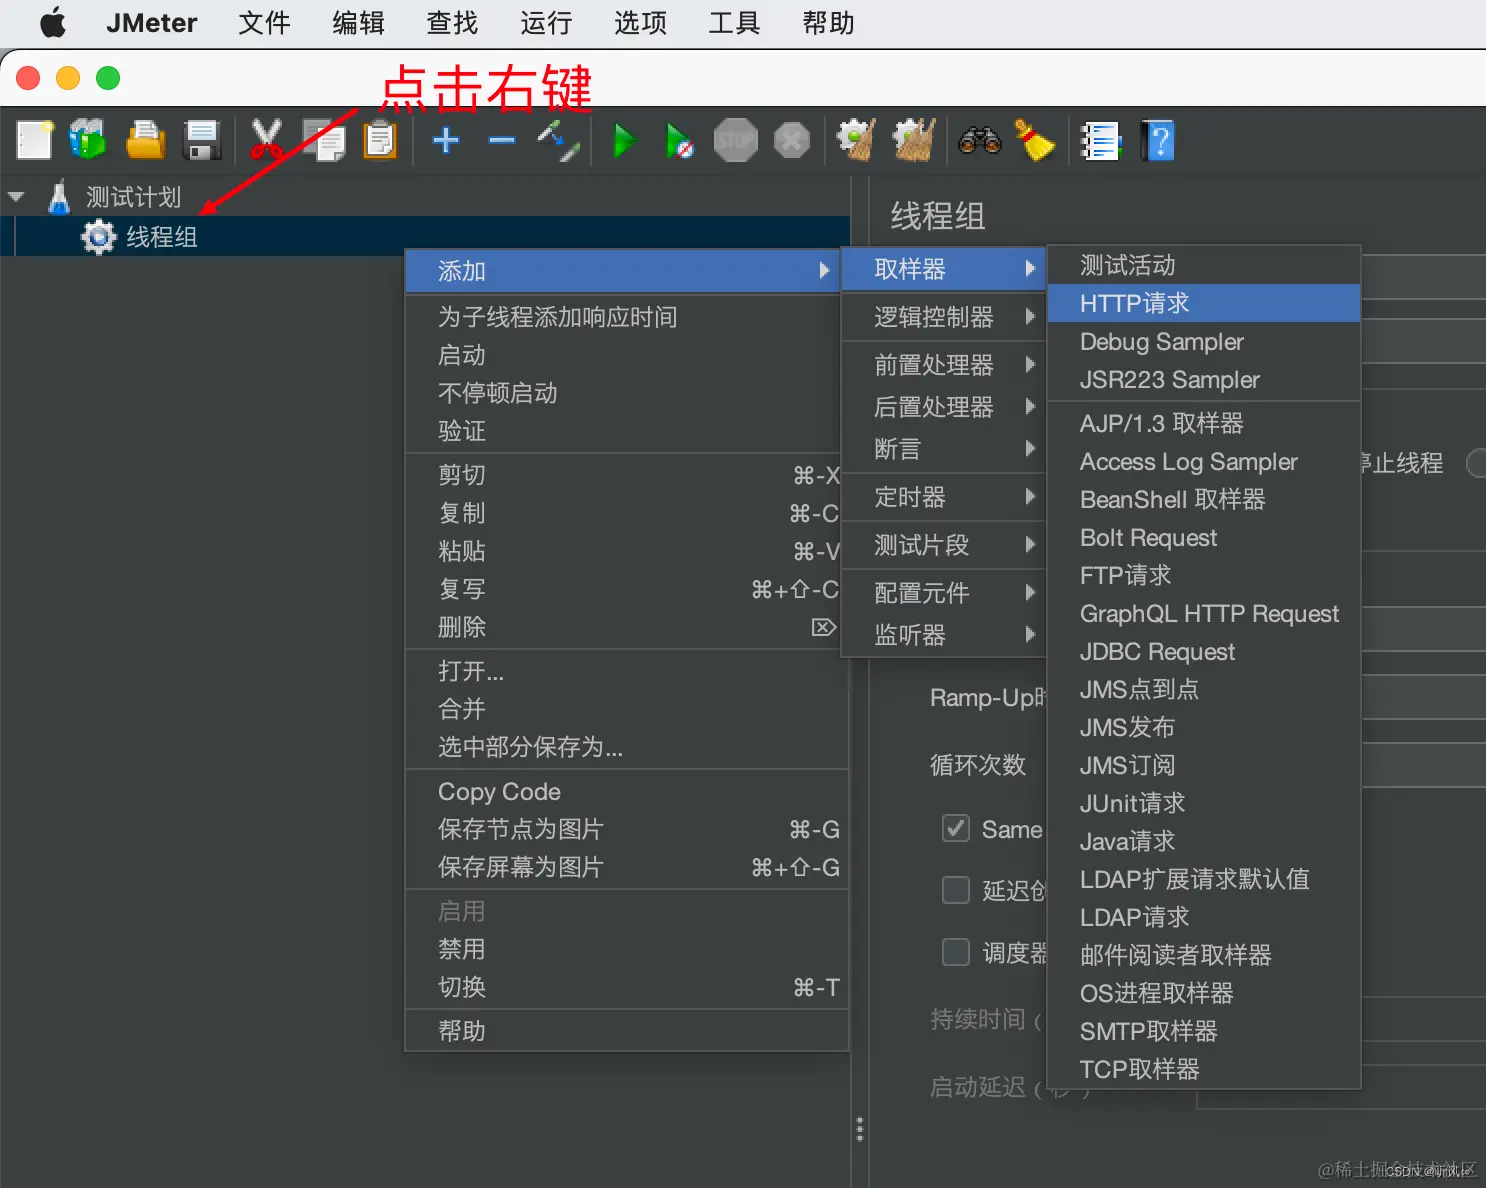The width and height of the screenshot is (1486, 1188).
Task: Open the 文件 menu in menu bar
Action: (264, 22)
